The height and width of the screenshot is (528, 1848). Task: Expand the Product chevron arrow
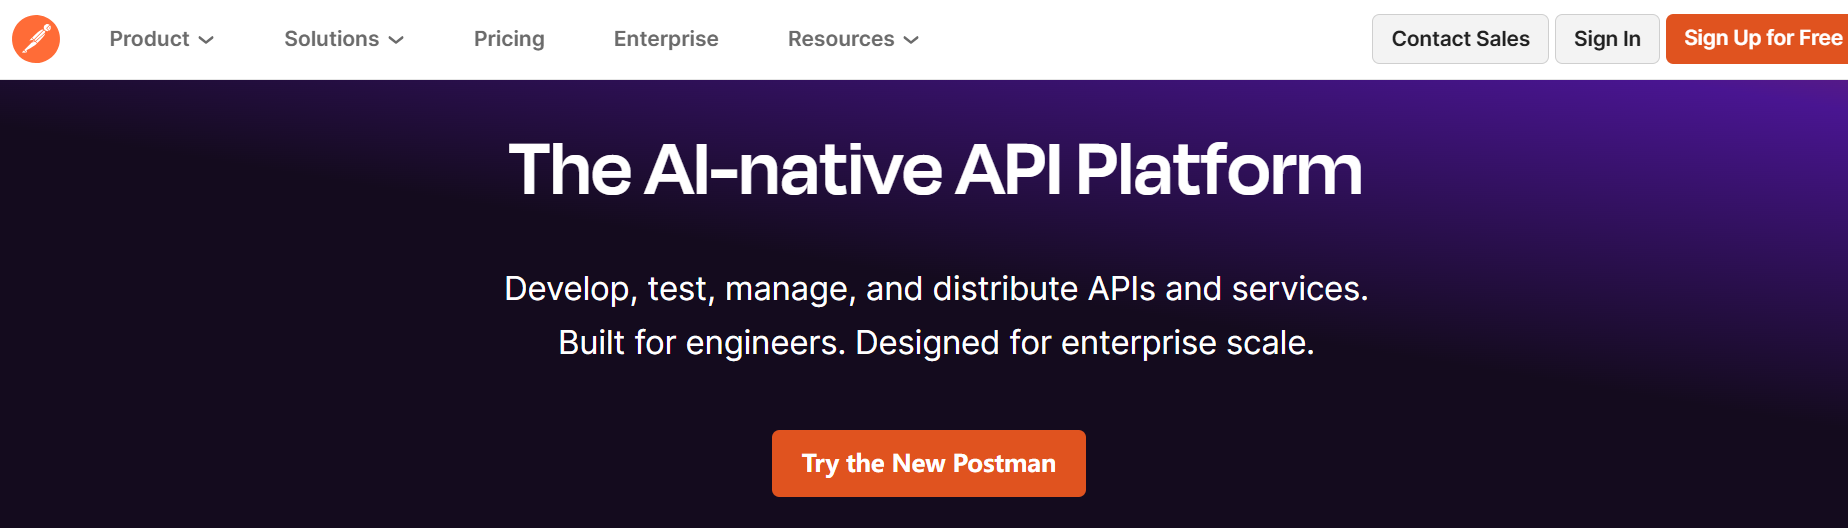click(x=206, y=40)
